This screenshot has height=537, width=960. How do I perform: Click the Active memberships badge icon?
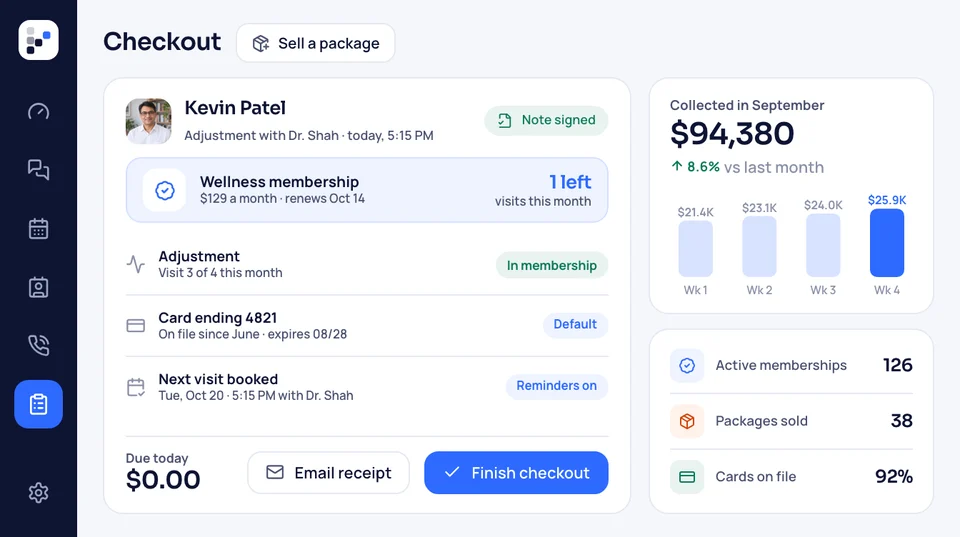point(687,366)
